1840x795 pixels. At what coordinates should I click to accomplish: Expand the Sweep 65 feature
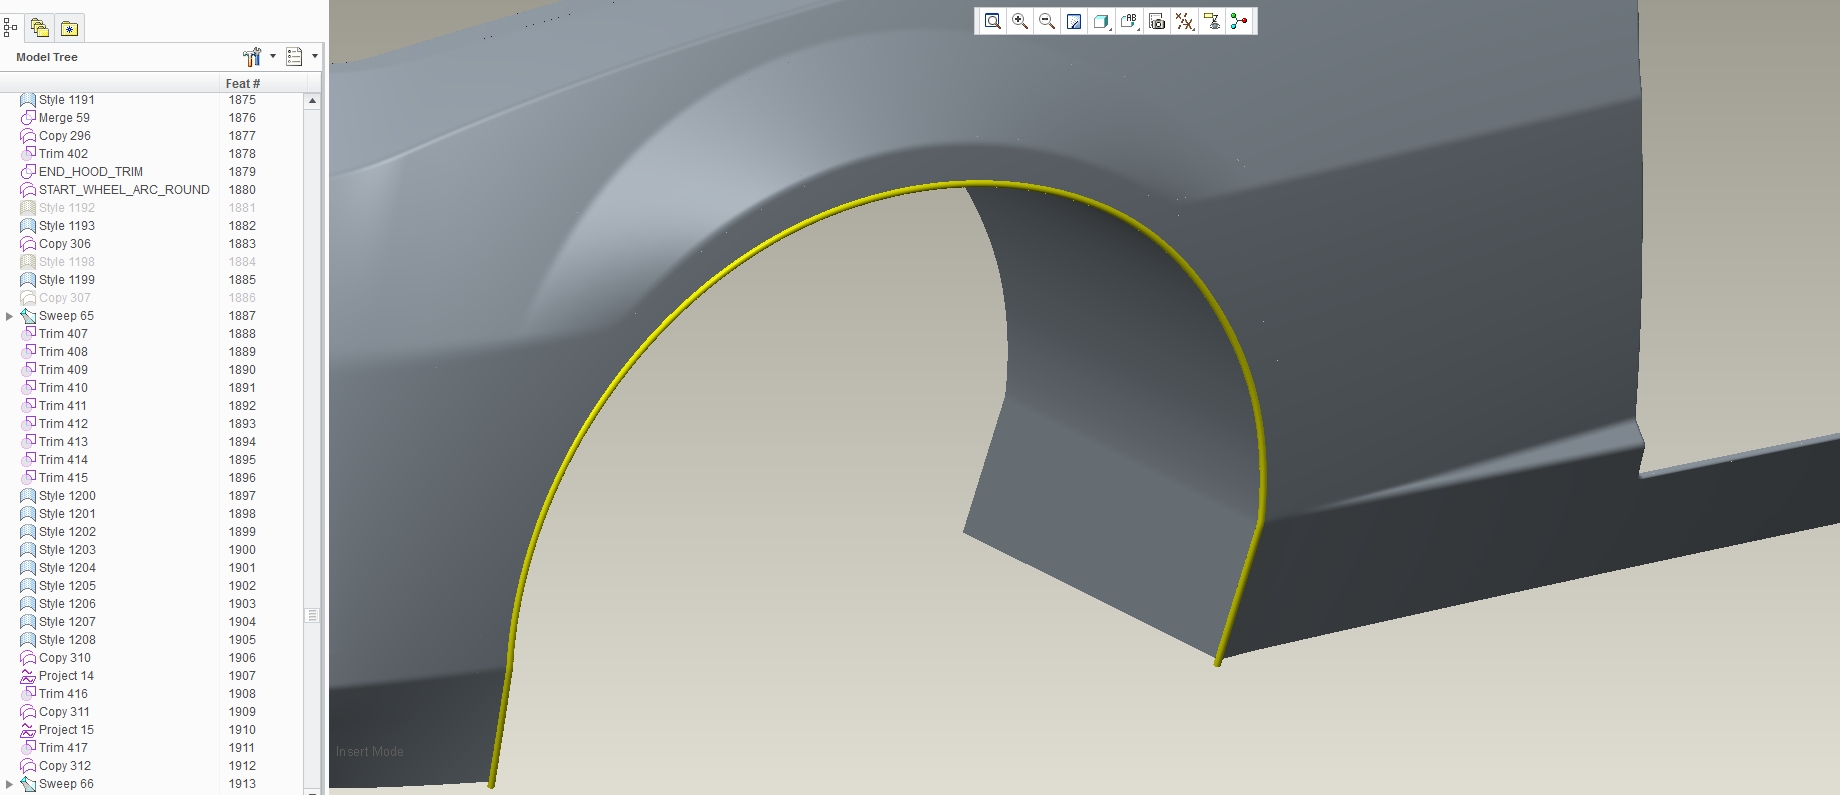10,316
